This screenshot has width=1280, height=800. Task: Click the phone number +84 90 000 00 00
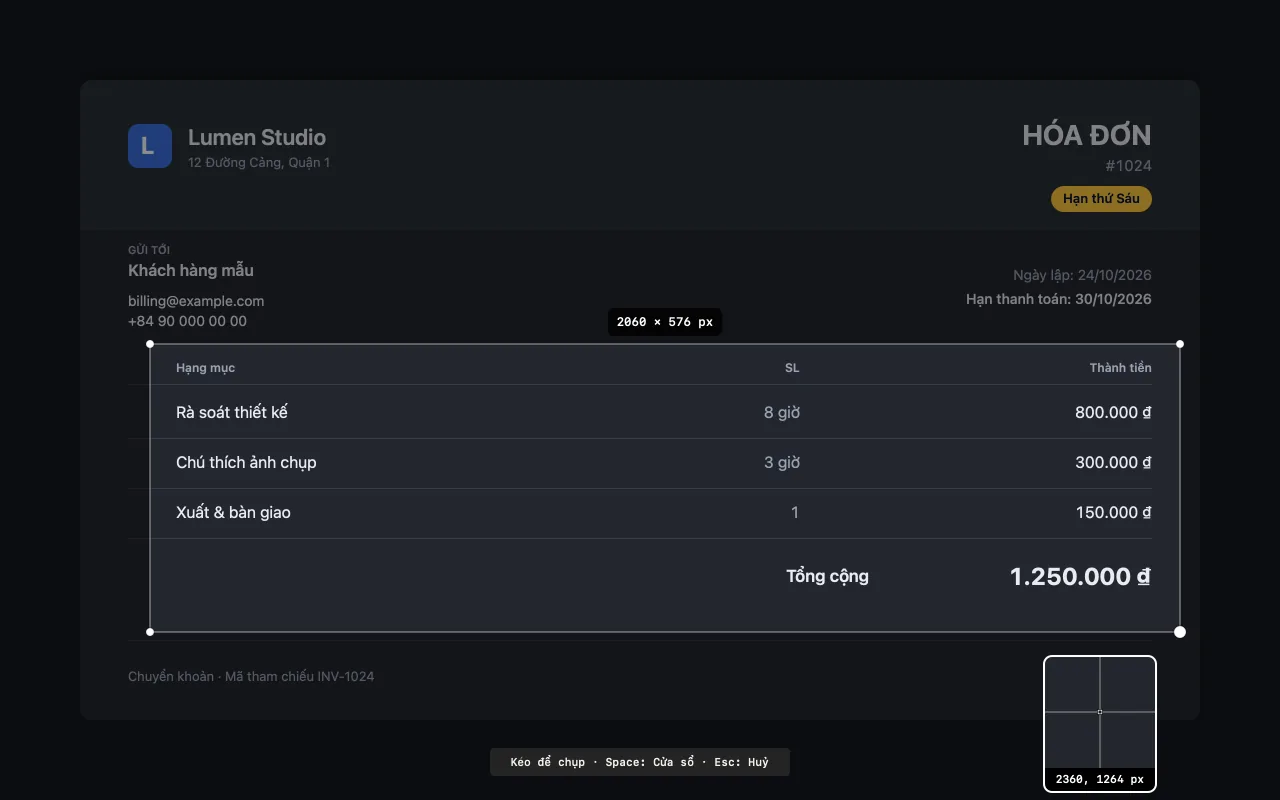tap(187, 321)
